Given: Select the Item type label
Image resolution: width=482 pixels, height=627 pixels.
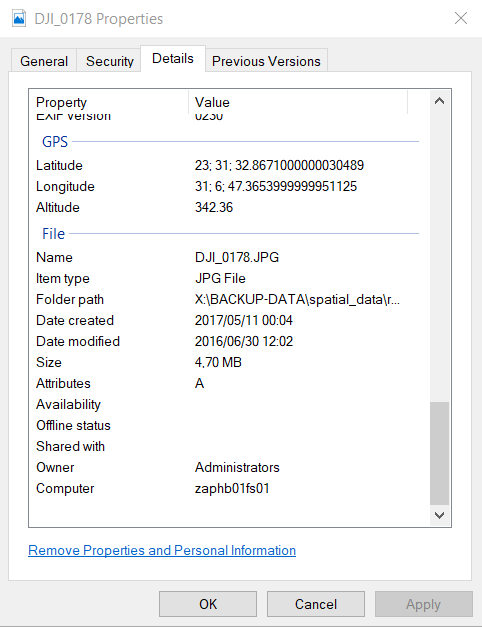Looking at the screenshot, I should pyautogui.click(x=62, y=278).
